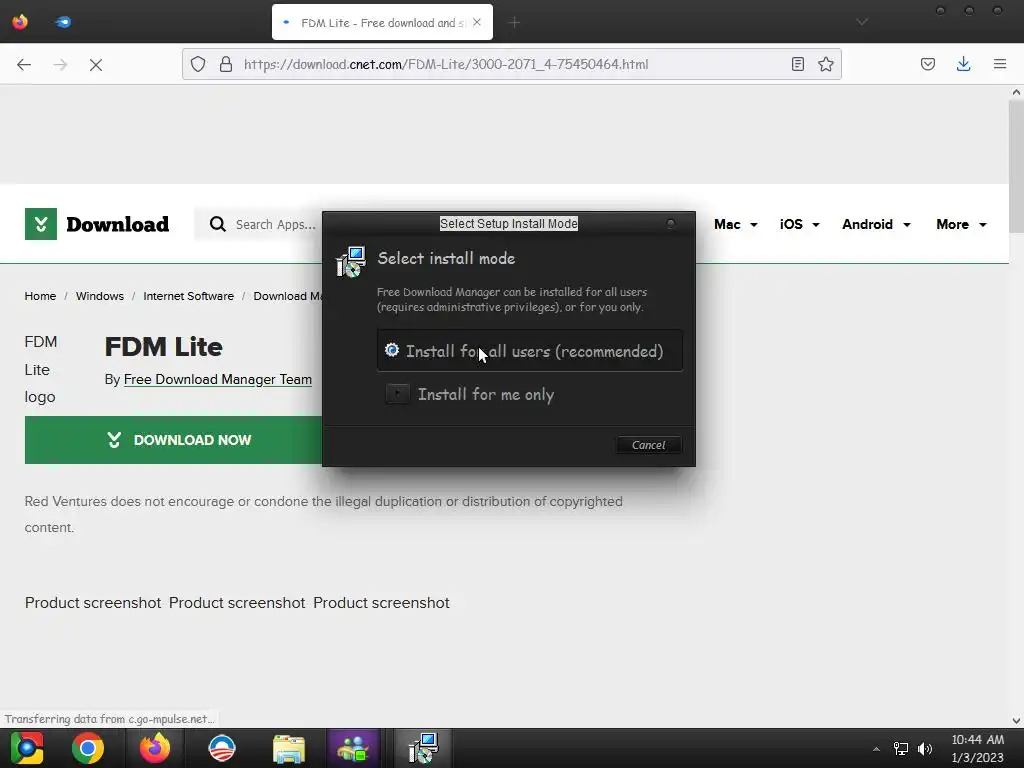Click the magnifier search icon
The width and height of the screenshot is (1024, 768).
click(x=217, y=225)
